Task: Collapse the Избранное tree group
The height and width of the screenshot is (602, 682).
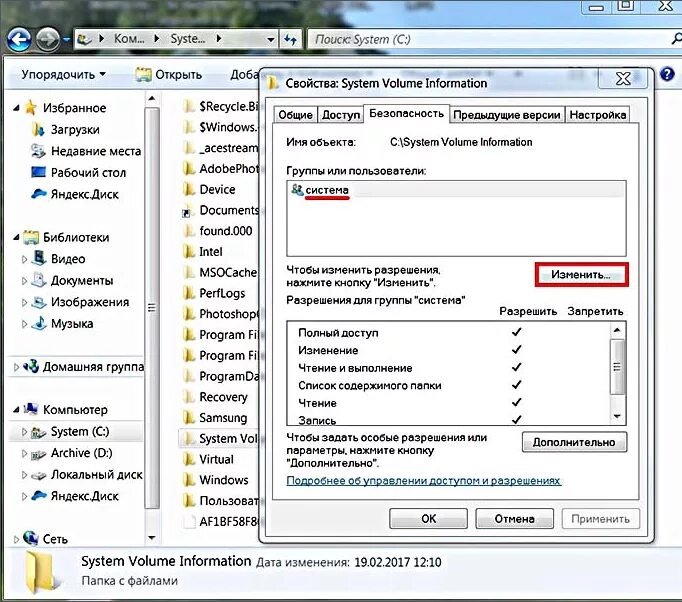Action: pyautogui.click(x=16, y=108)
